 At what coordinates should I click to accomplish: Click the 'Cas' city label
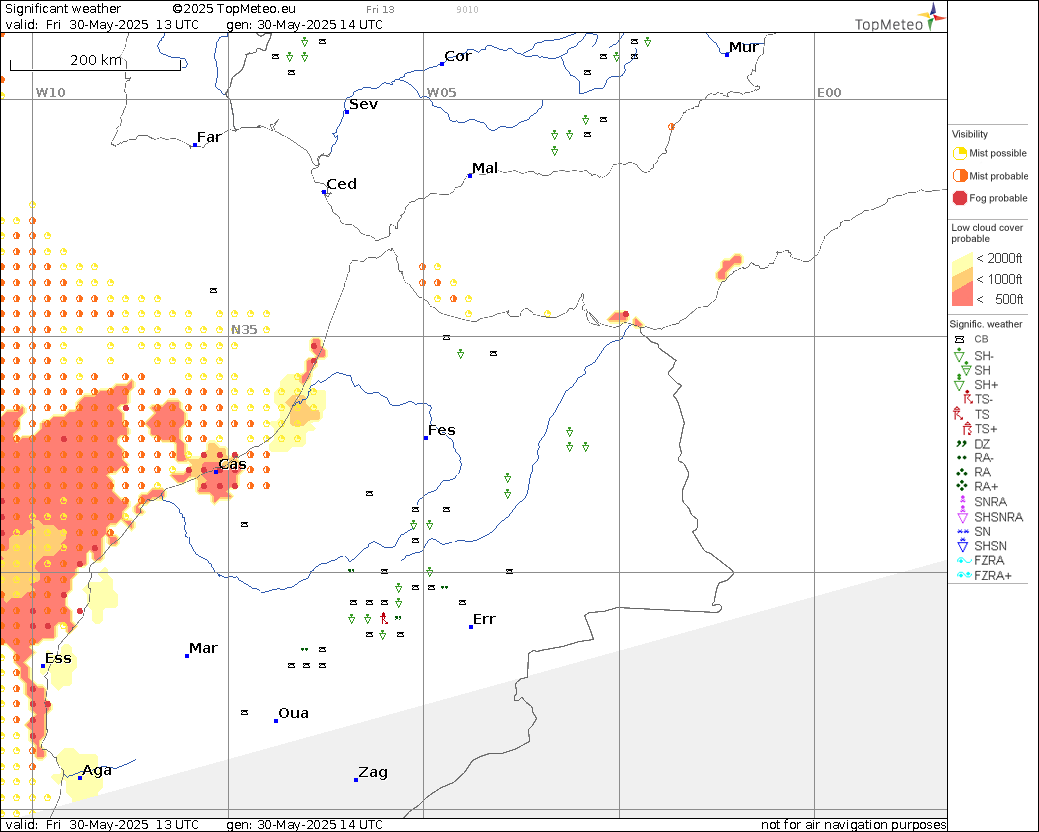tap(233, 464)
